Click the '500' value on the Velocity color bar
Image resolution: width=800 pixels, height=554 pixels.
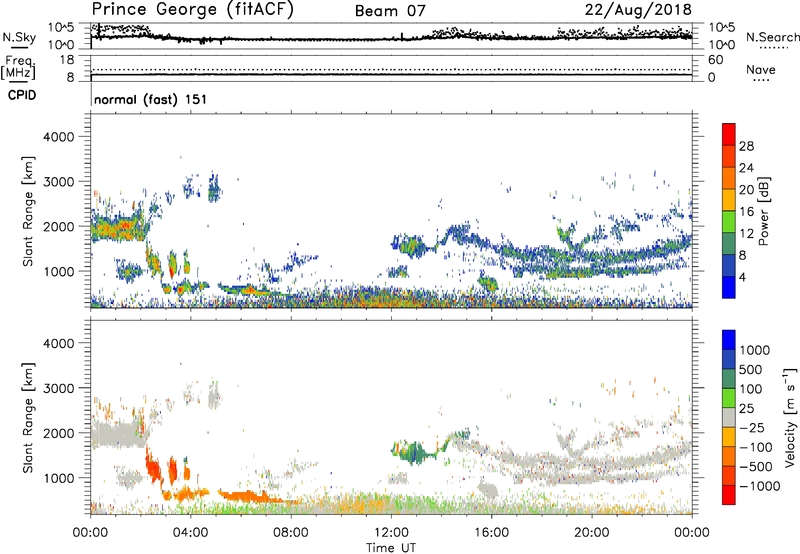coord(750,369)
